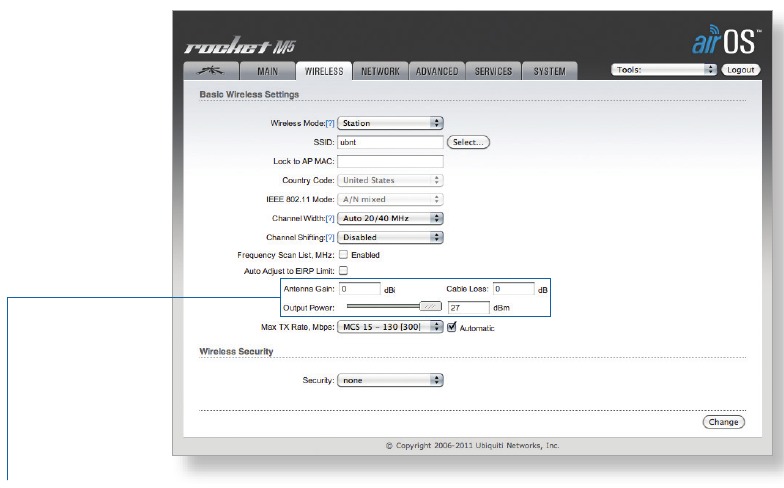Screen dimensions: 784x488
Task: Open the Tools dropdown
Action: (664, 70)
